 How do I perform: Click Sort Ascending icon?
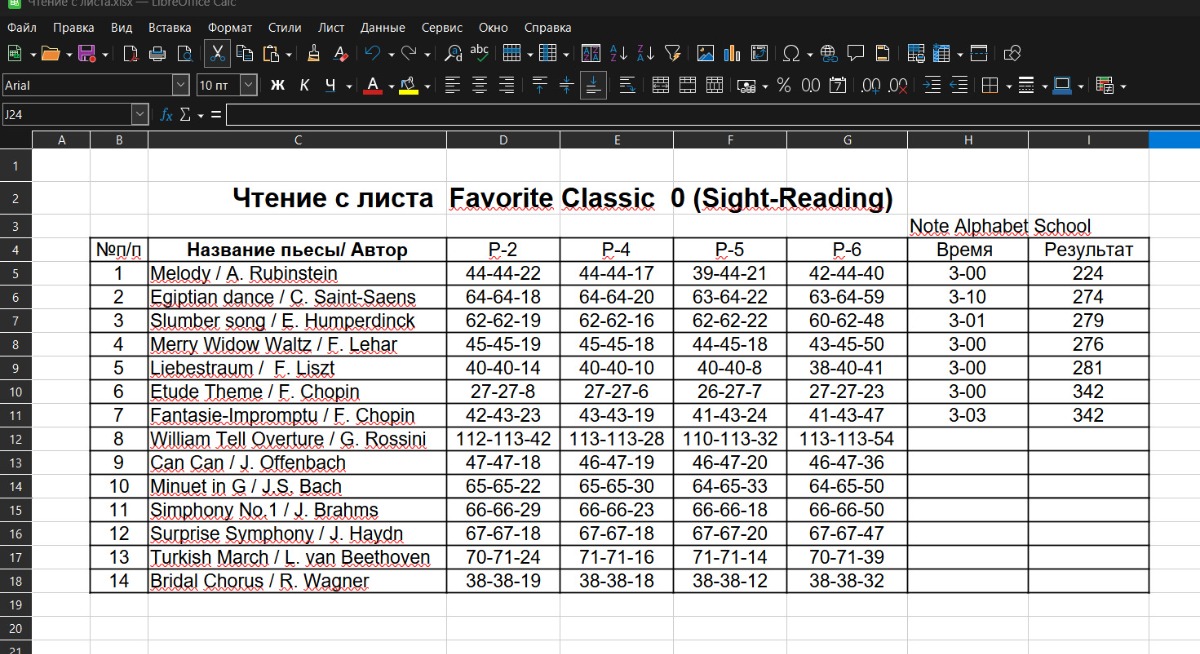619,54
